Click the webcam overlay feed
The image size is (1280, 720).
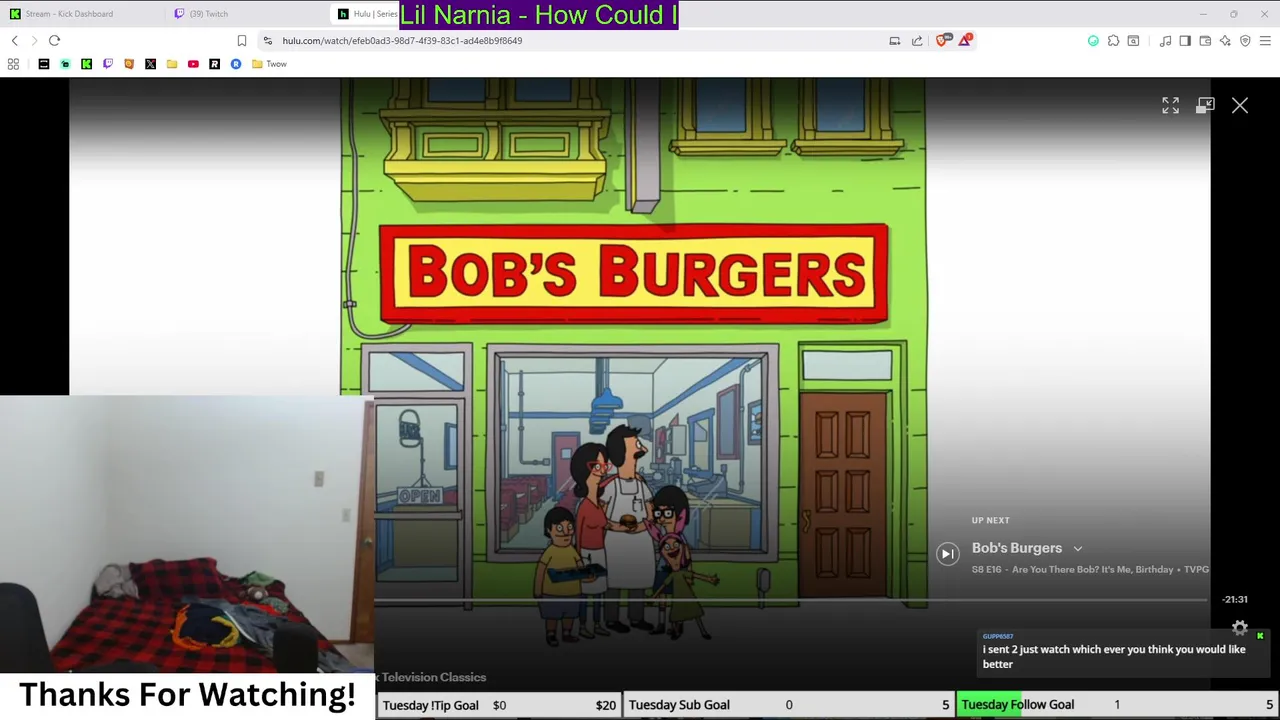[187, 534]
